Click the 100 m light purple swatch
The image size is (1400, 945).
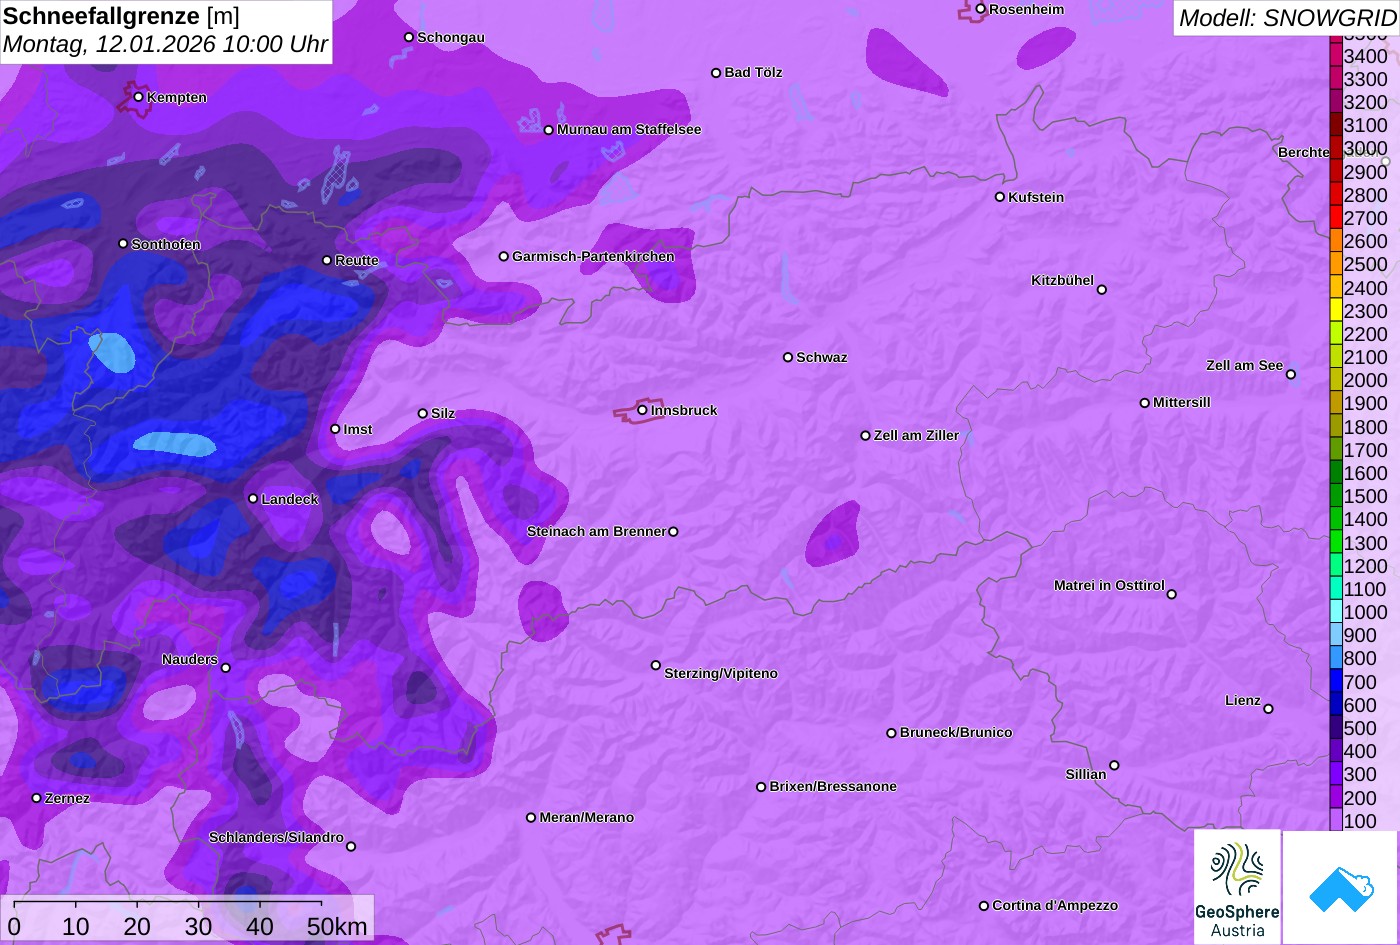pos(1336,821)
